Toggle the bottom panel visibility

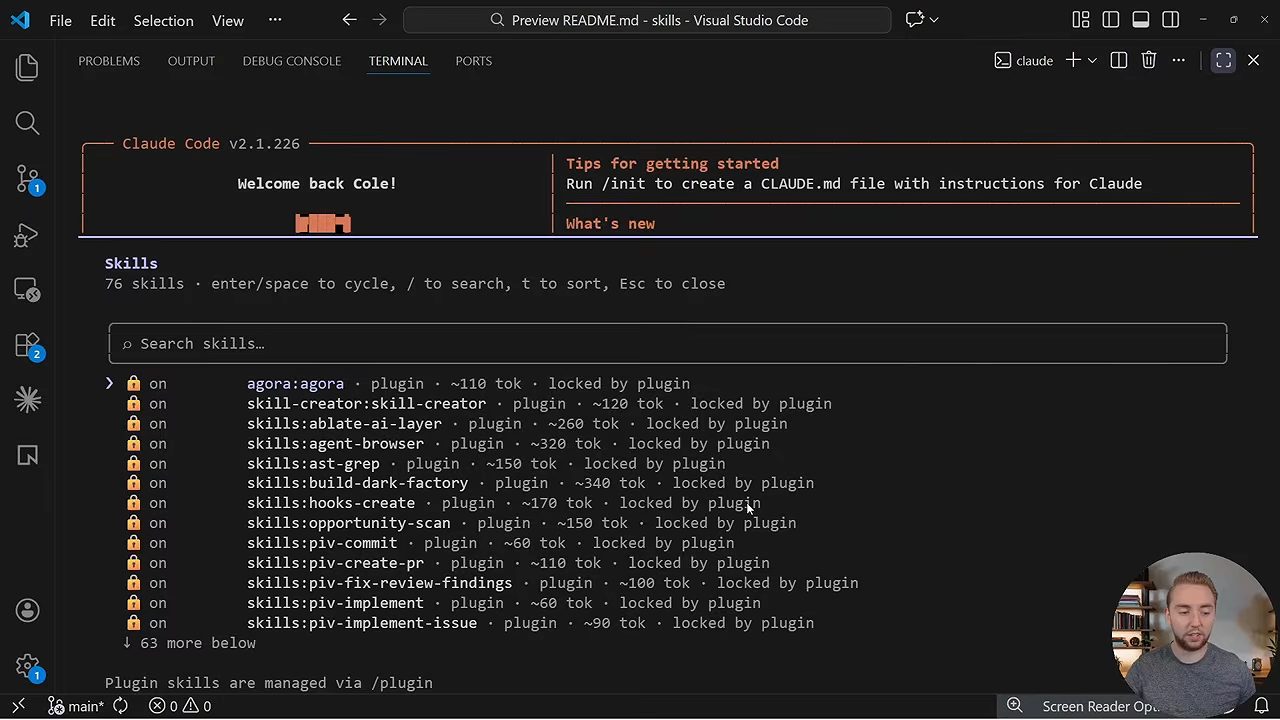point(1141,20)
